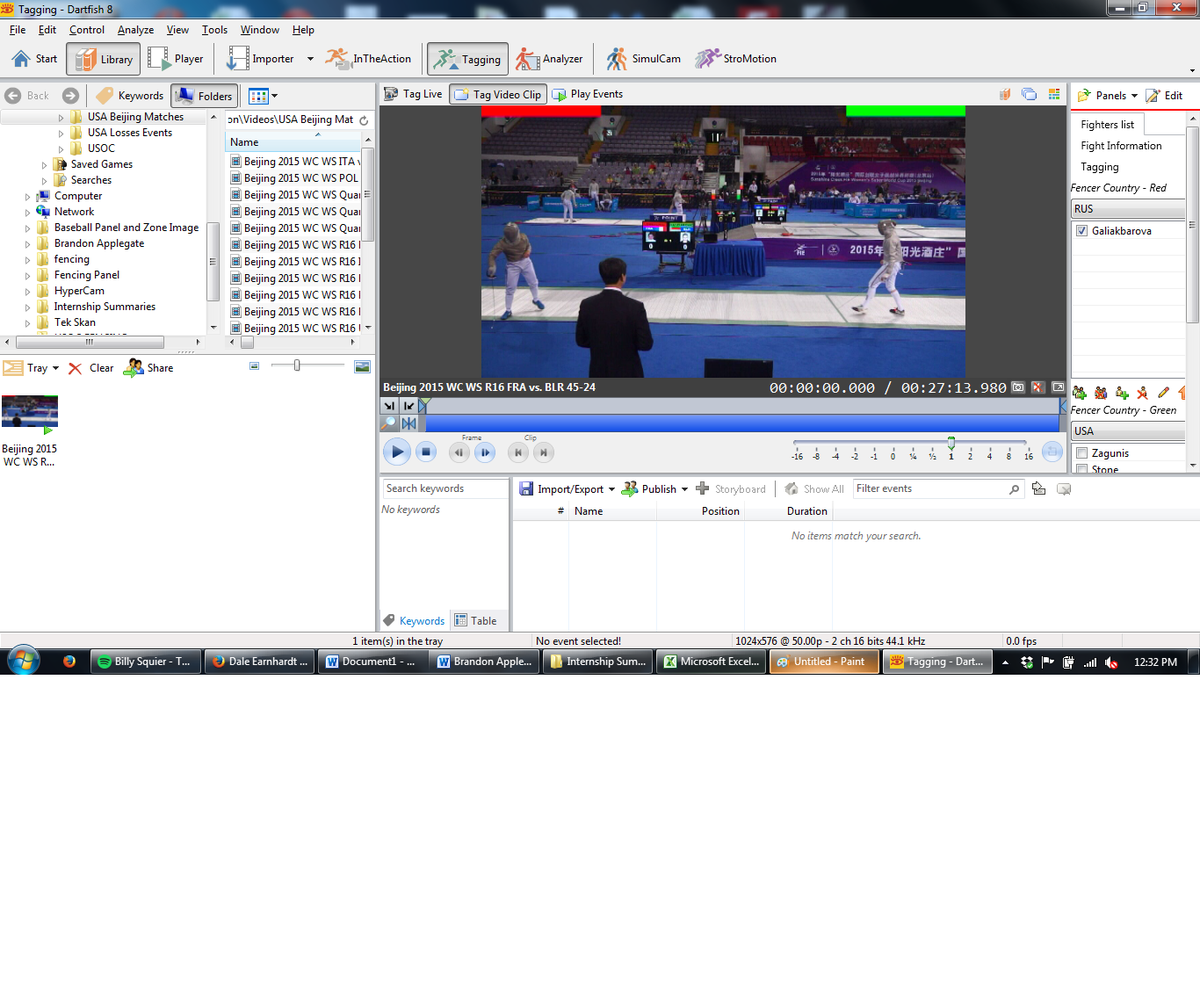The height and width of the screenshot is (998, 1200).
Task: Open Green fencer country USA dropdown
Action: [1128, 431]
